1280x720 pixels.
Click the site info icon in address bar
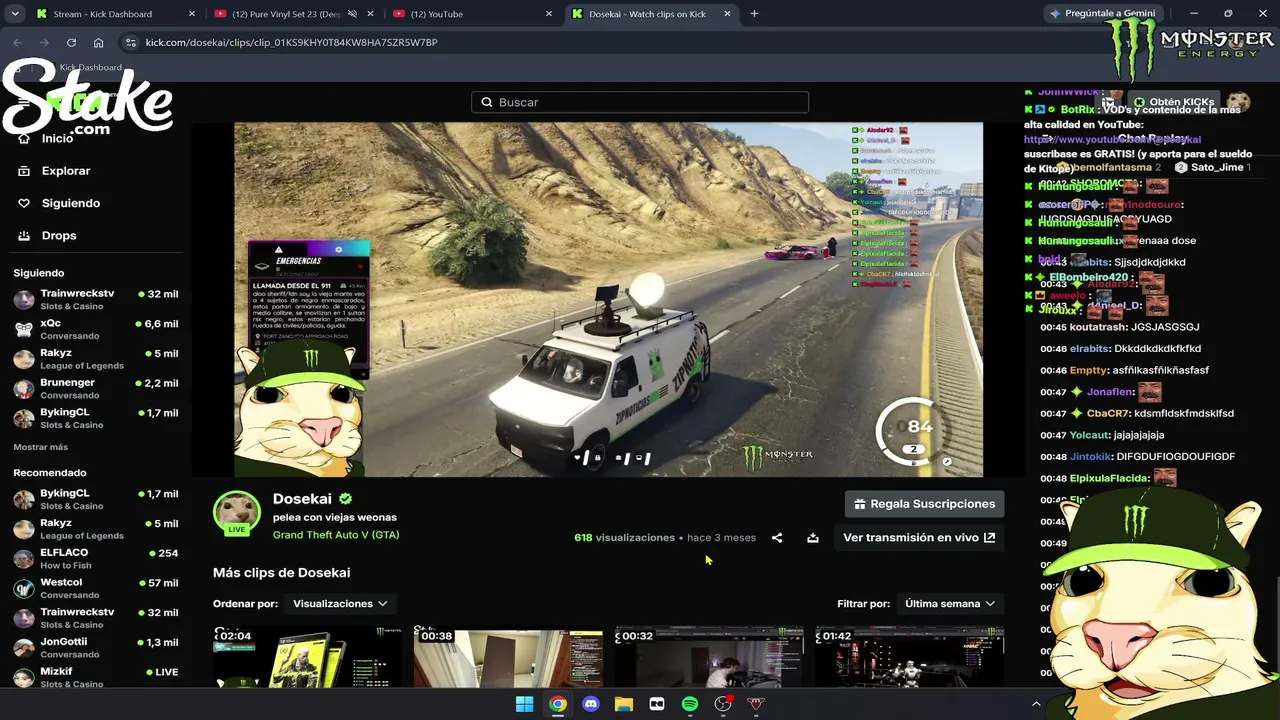pos(129,42)
